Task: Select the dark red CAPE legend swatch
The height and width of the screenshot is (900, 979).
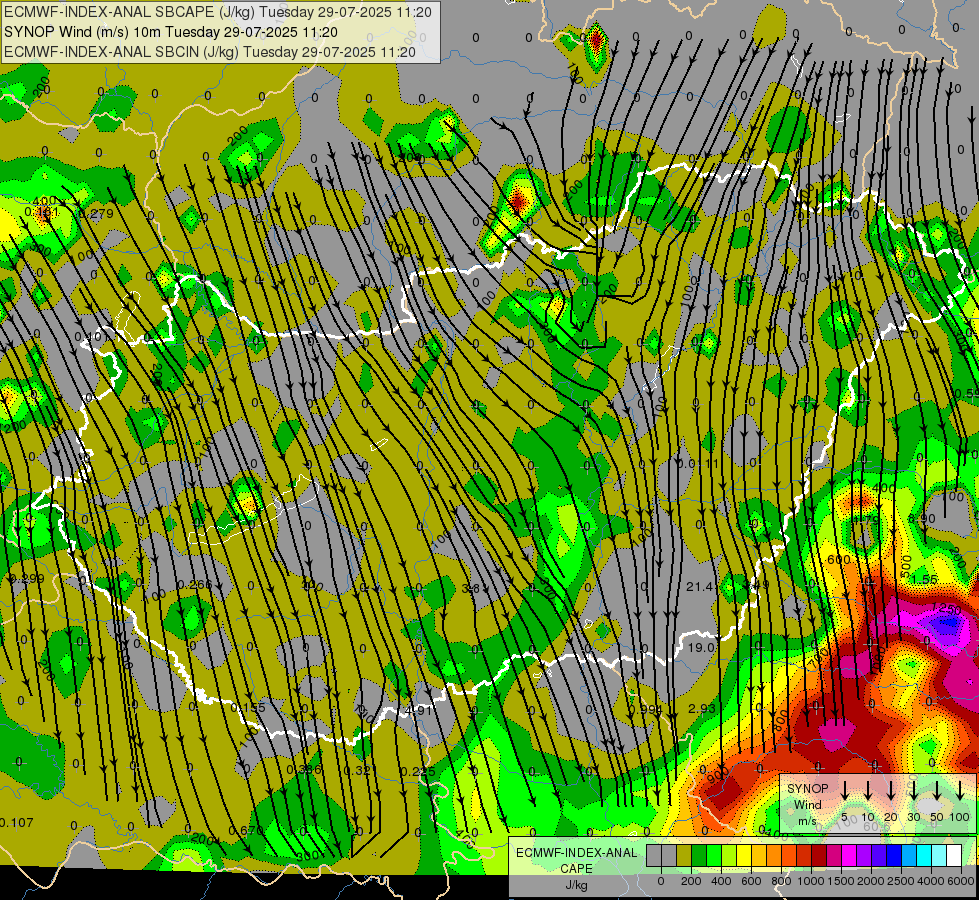Action: pyautogui.click(x=819, y=855)
